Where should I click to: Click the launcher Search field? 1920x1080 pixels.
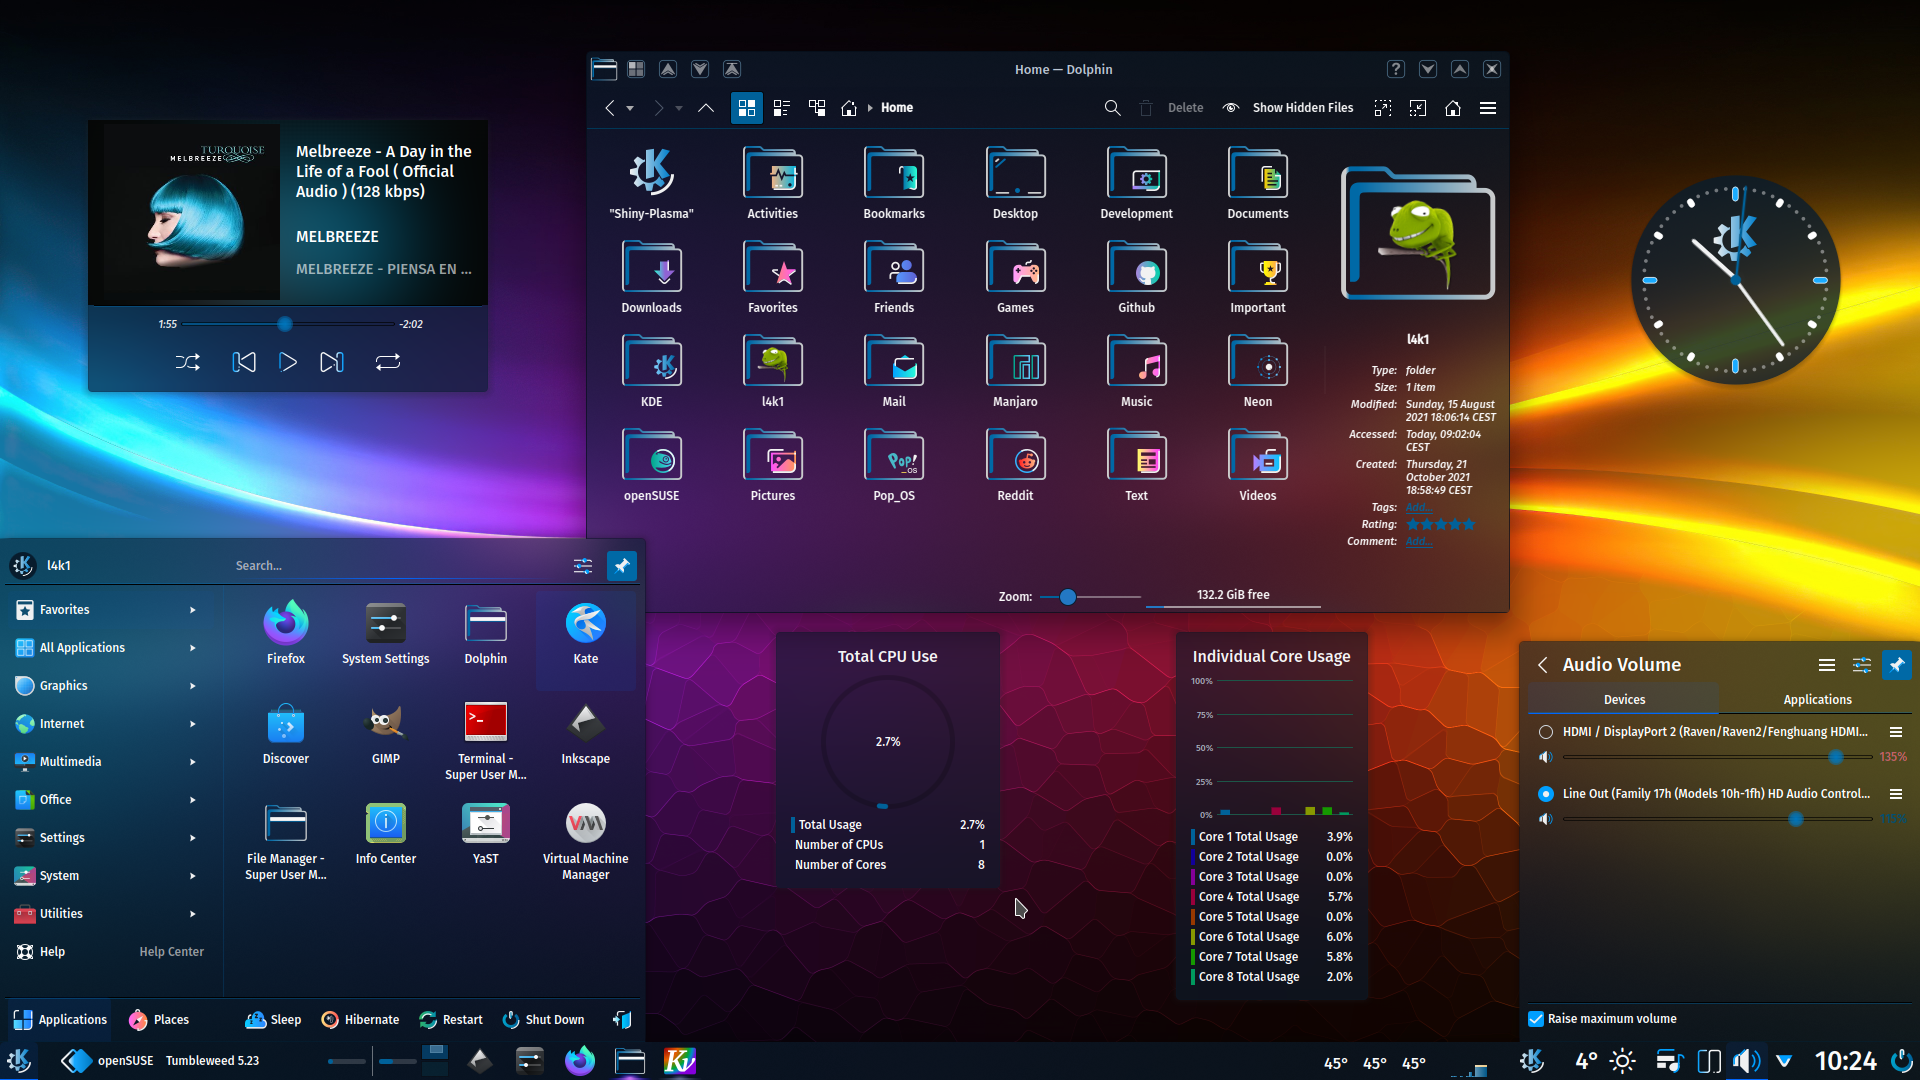pyautogui.click(x=395, y=566)
